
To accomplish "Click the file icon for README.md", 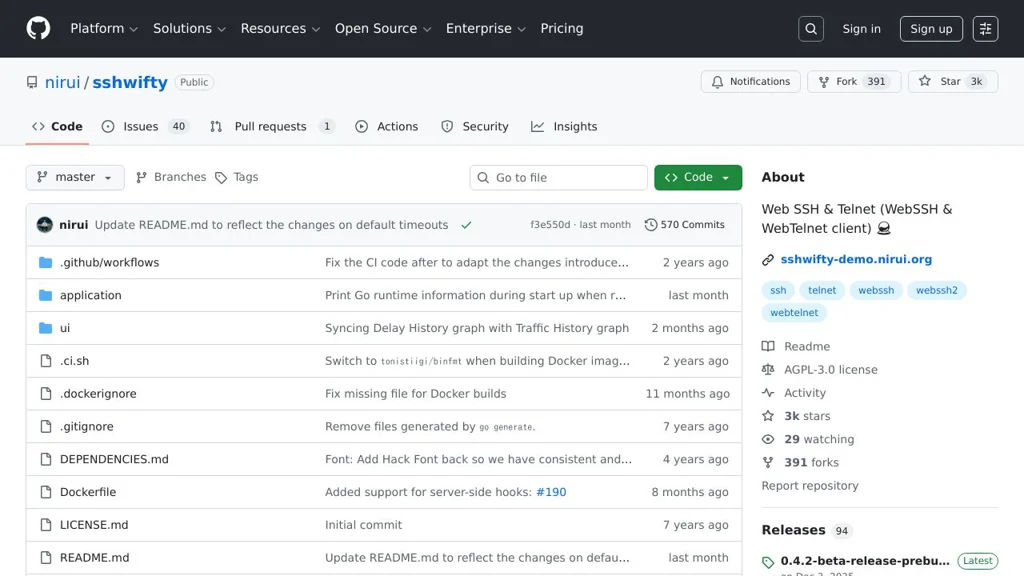I will point(46,558).
